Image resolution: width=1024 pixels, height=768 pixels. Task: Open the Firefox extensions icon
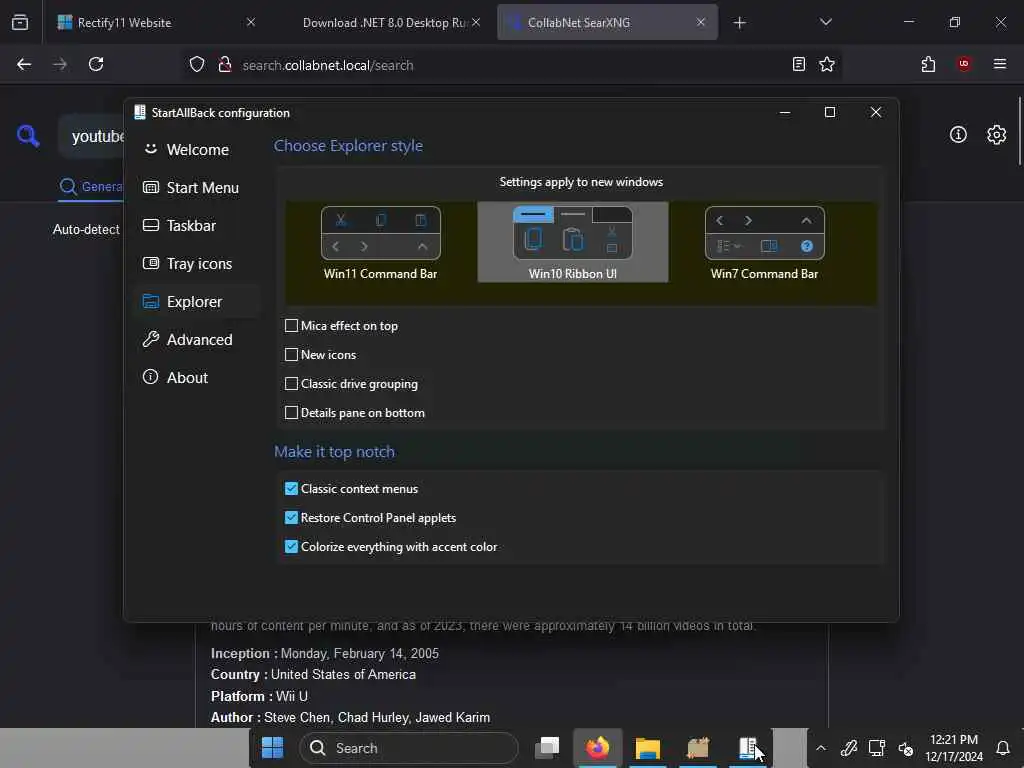point(928,64)
